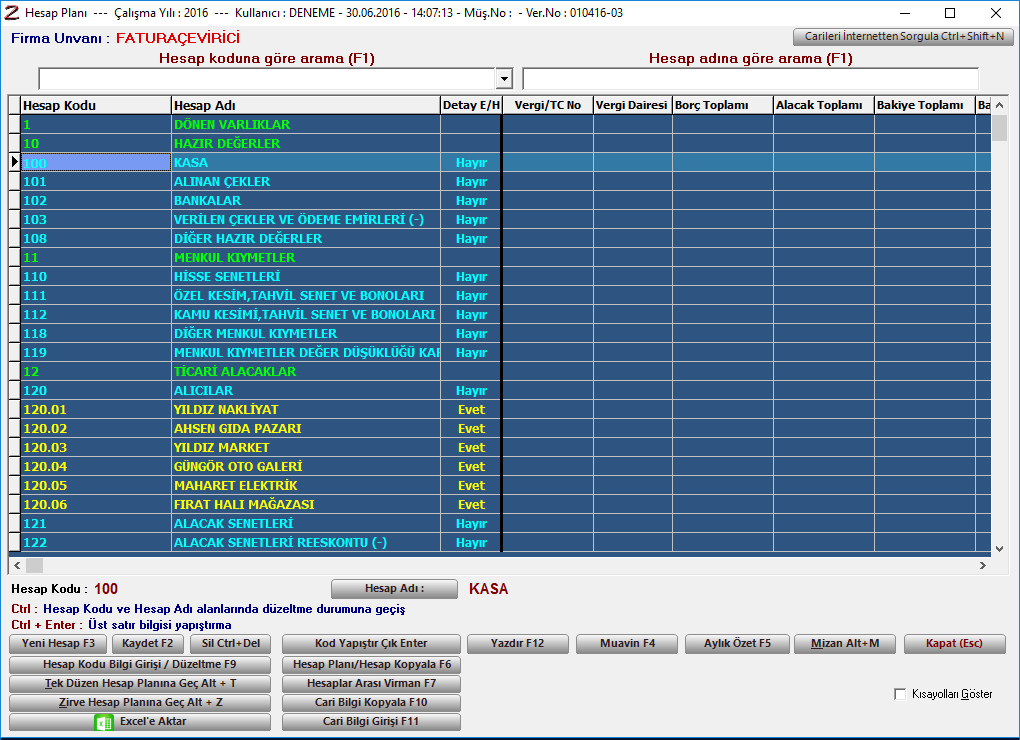Screen dimensions: 1020x740
Task: Close the window with Kapat (Esc)
Action: 955,644
